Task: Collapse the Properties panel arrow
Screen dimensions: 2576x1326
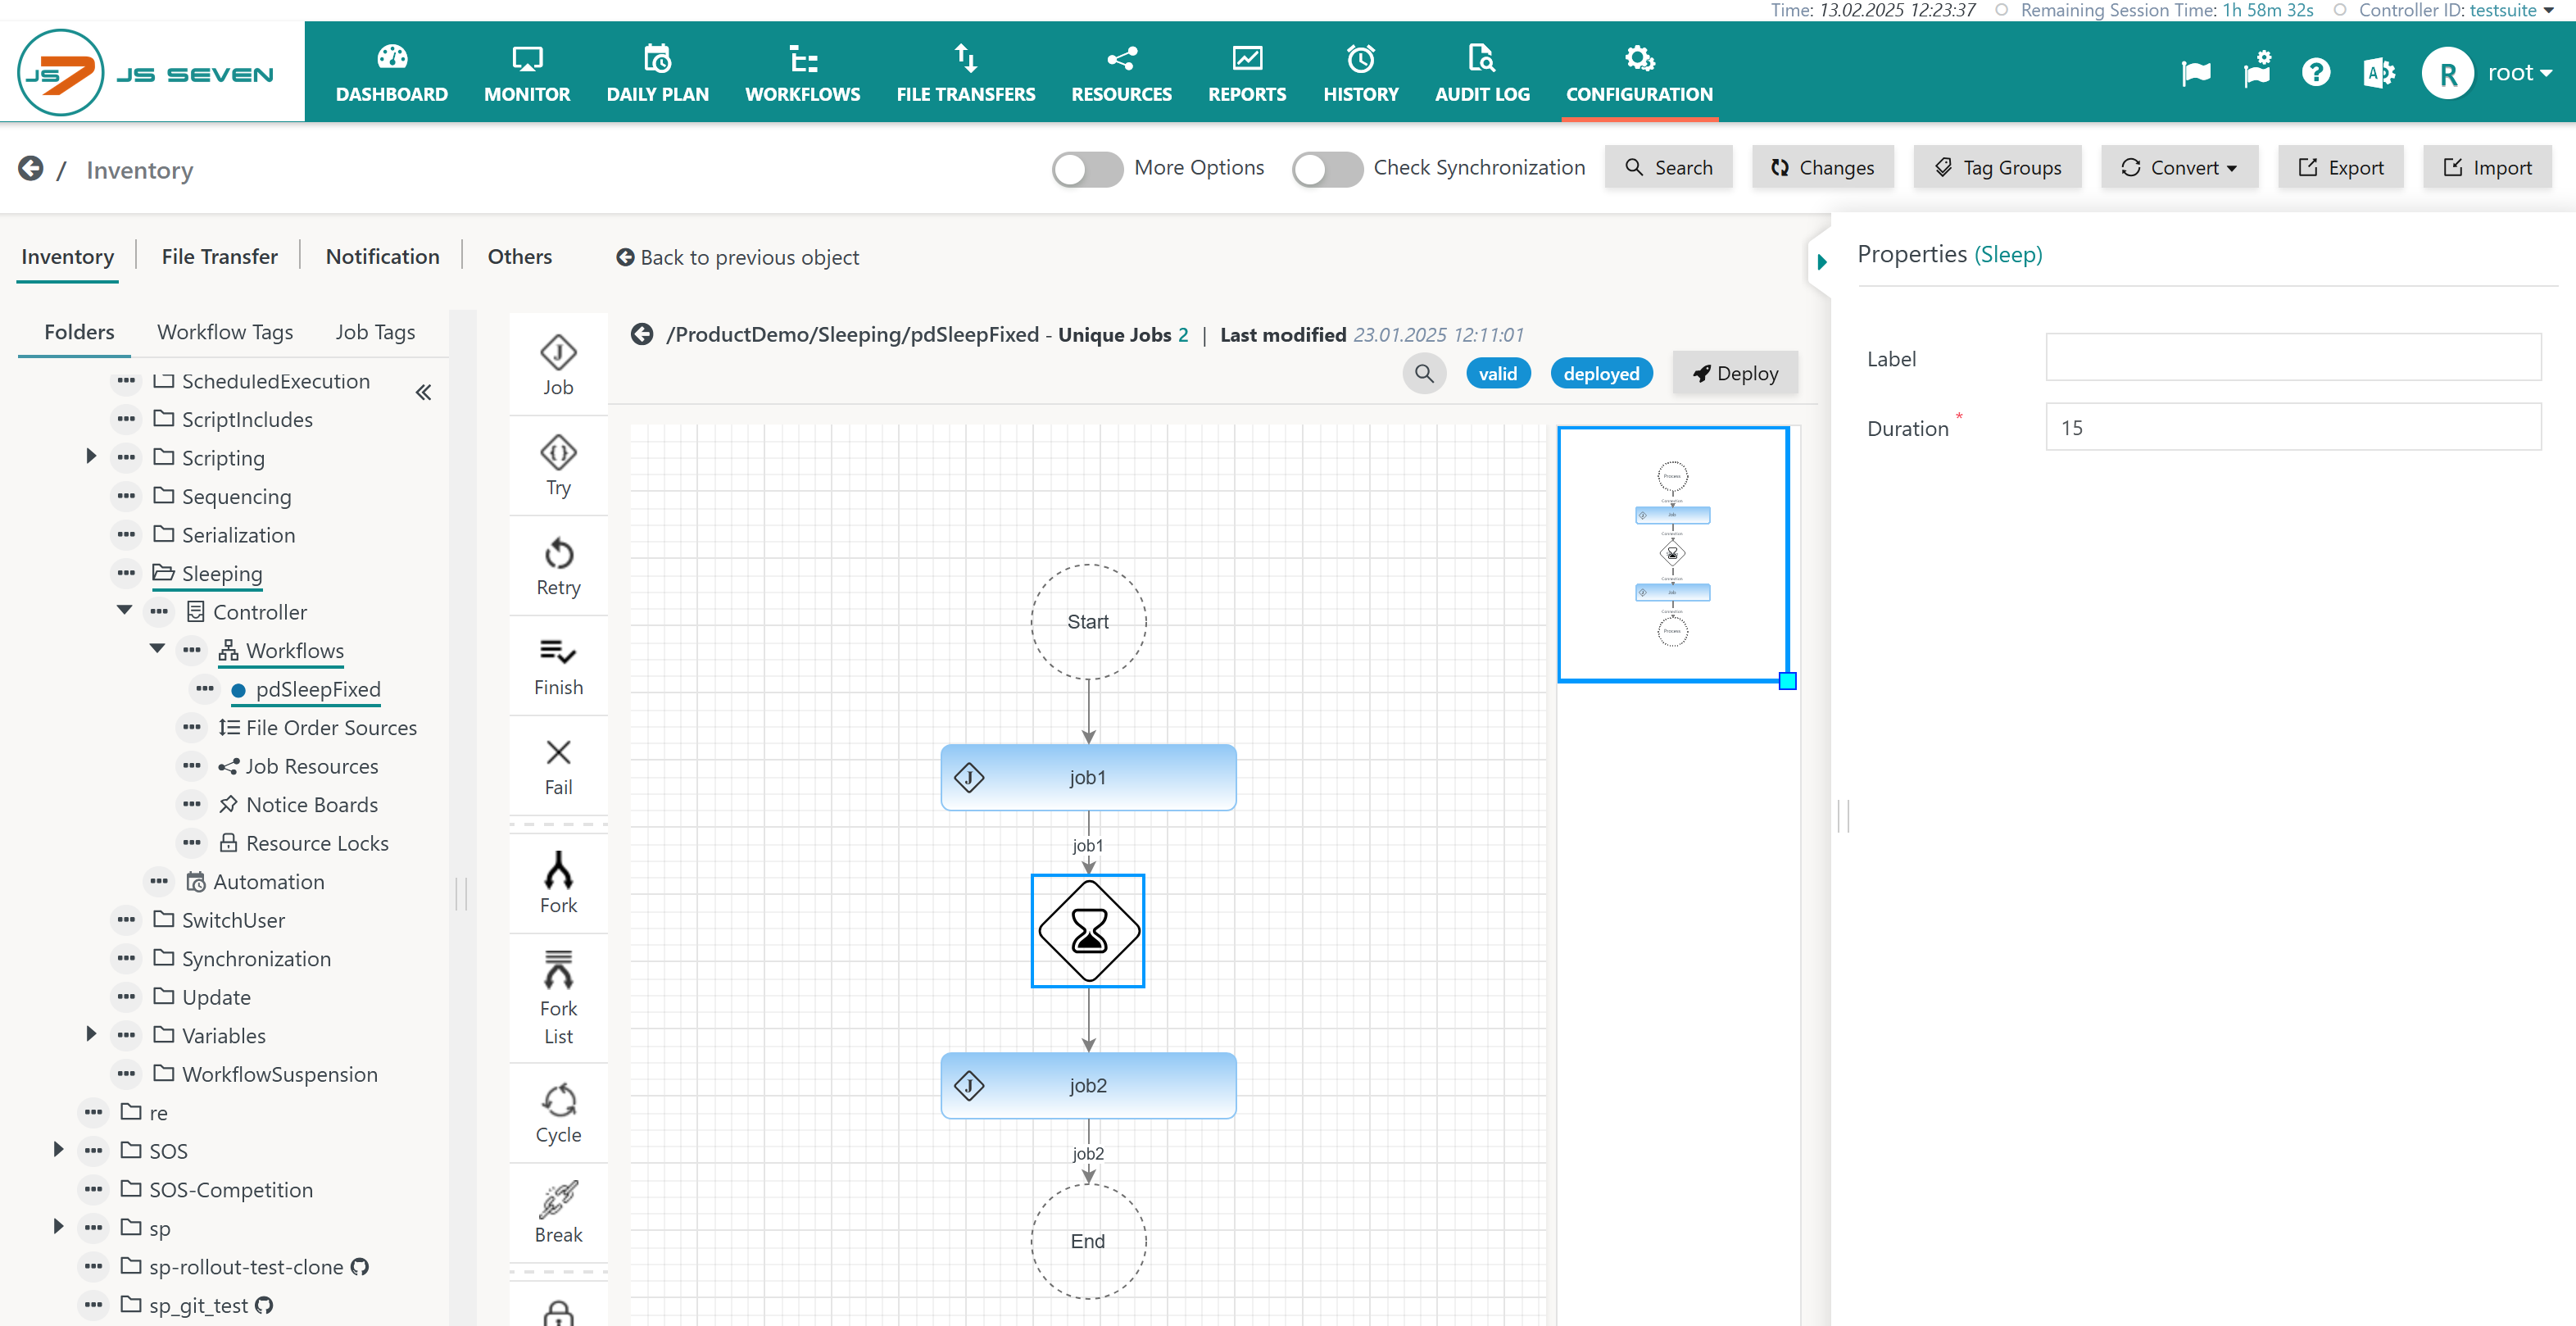Action: [1822, 262]
